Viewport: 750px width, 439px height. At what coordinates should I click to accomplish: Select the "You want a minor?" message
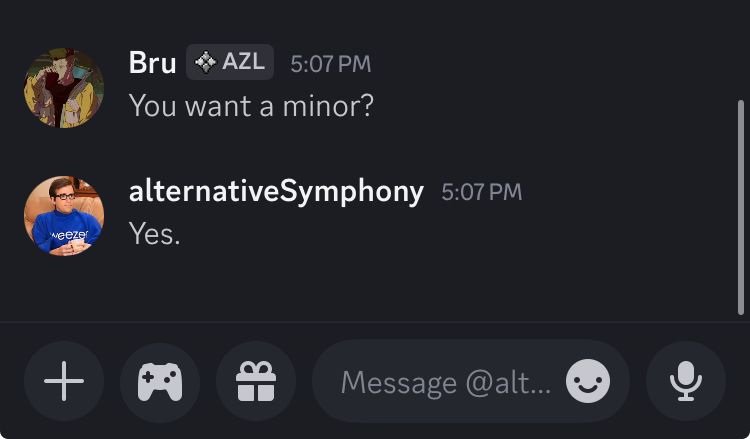[251, 105]
